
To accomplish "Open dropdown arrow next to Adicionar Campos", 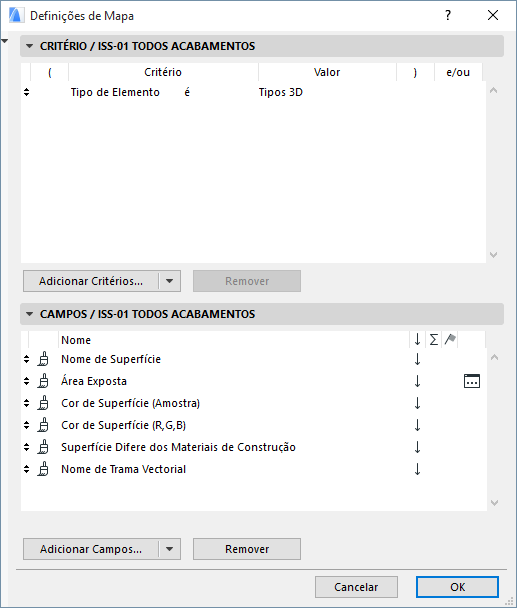I will tap(169, 549).
